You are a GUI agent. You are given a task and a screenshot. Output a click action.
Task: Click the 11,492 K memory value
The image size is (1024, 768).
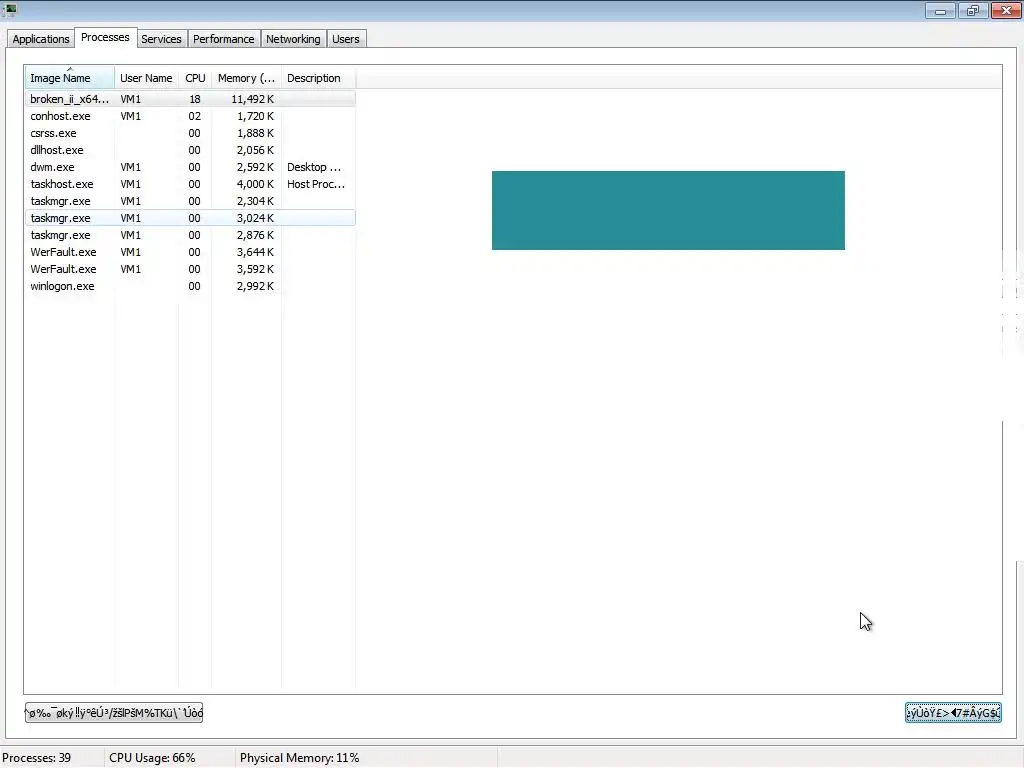coord(252,99)
